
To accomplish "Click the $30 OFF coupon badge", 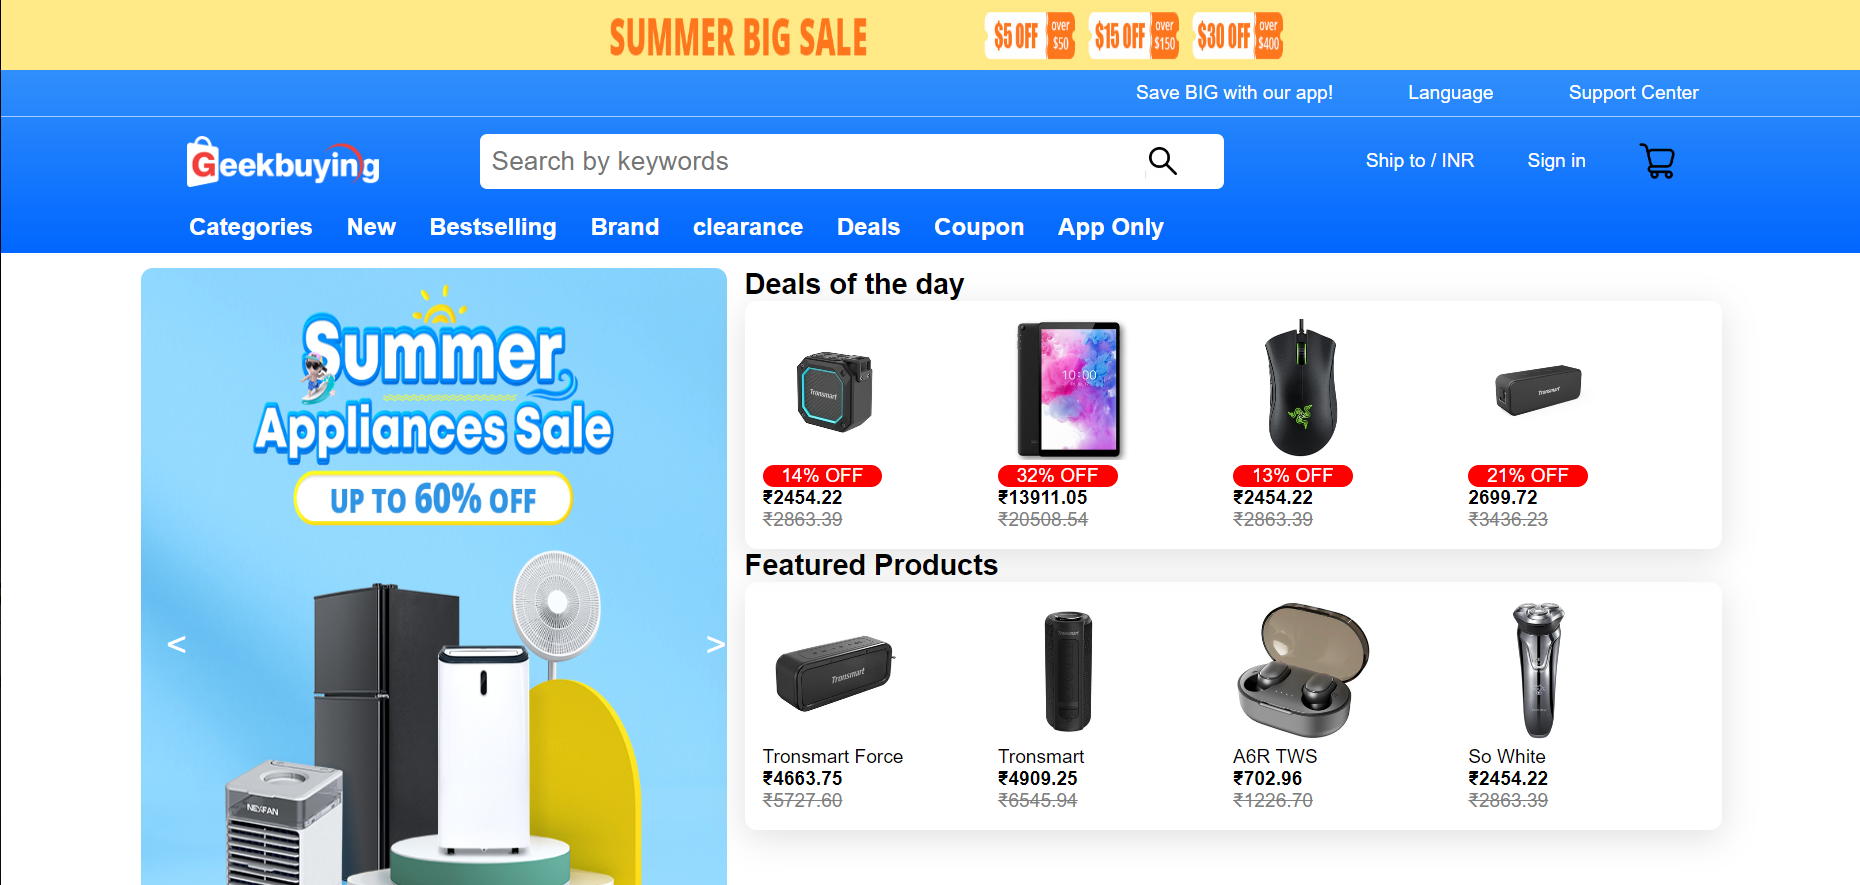I will (1238, 37).
